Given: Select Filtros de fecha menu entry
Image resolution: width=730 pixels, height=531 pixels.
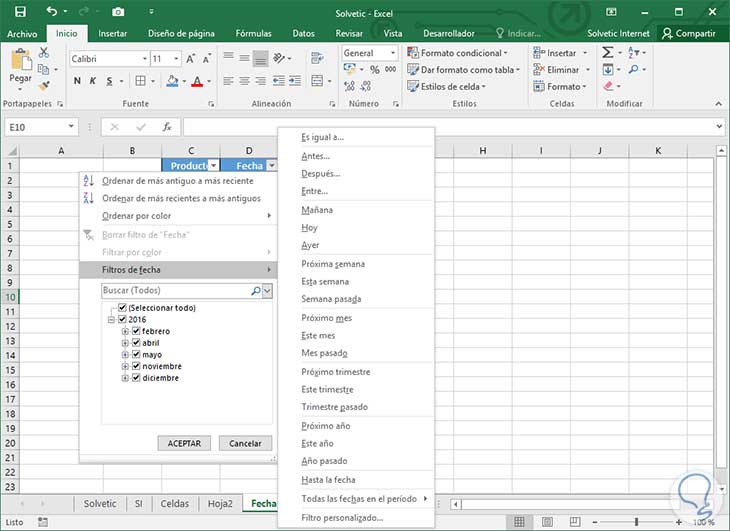Looking at the screenshot, I should (178, 269).
